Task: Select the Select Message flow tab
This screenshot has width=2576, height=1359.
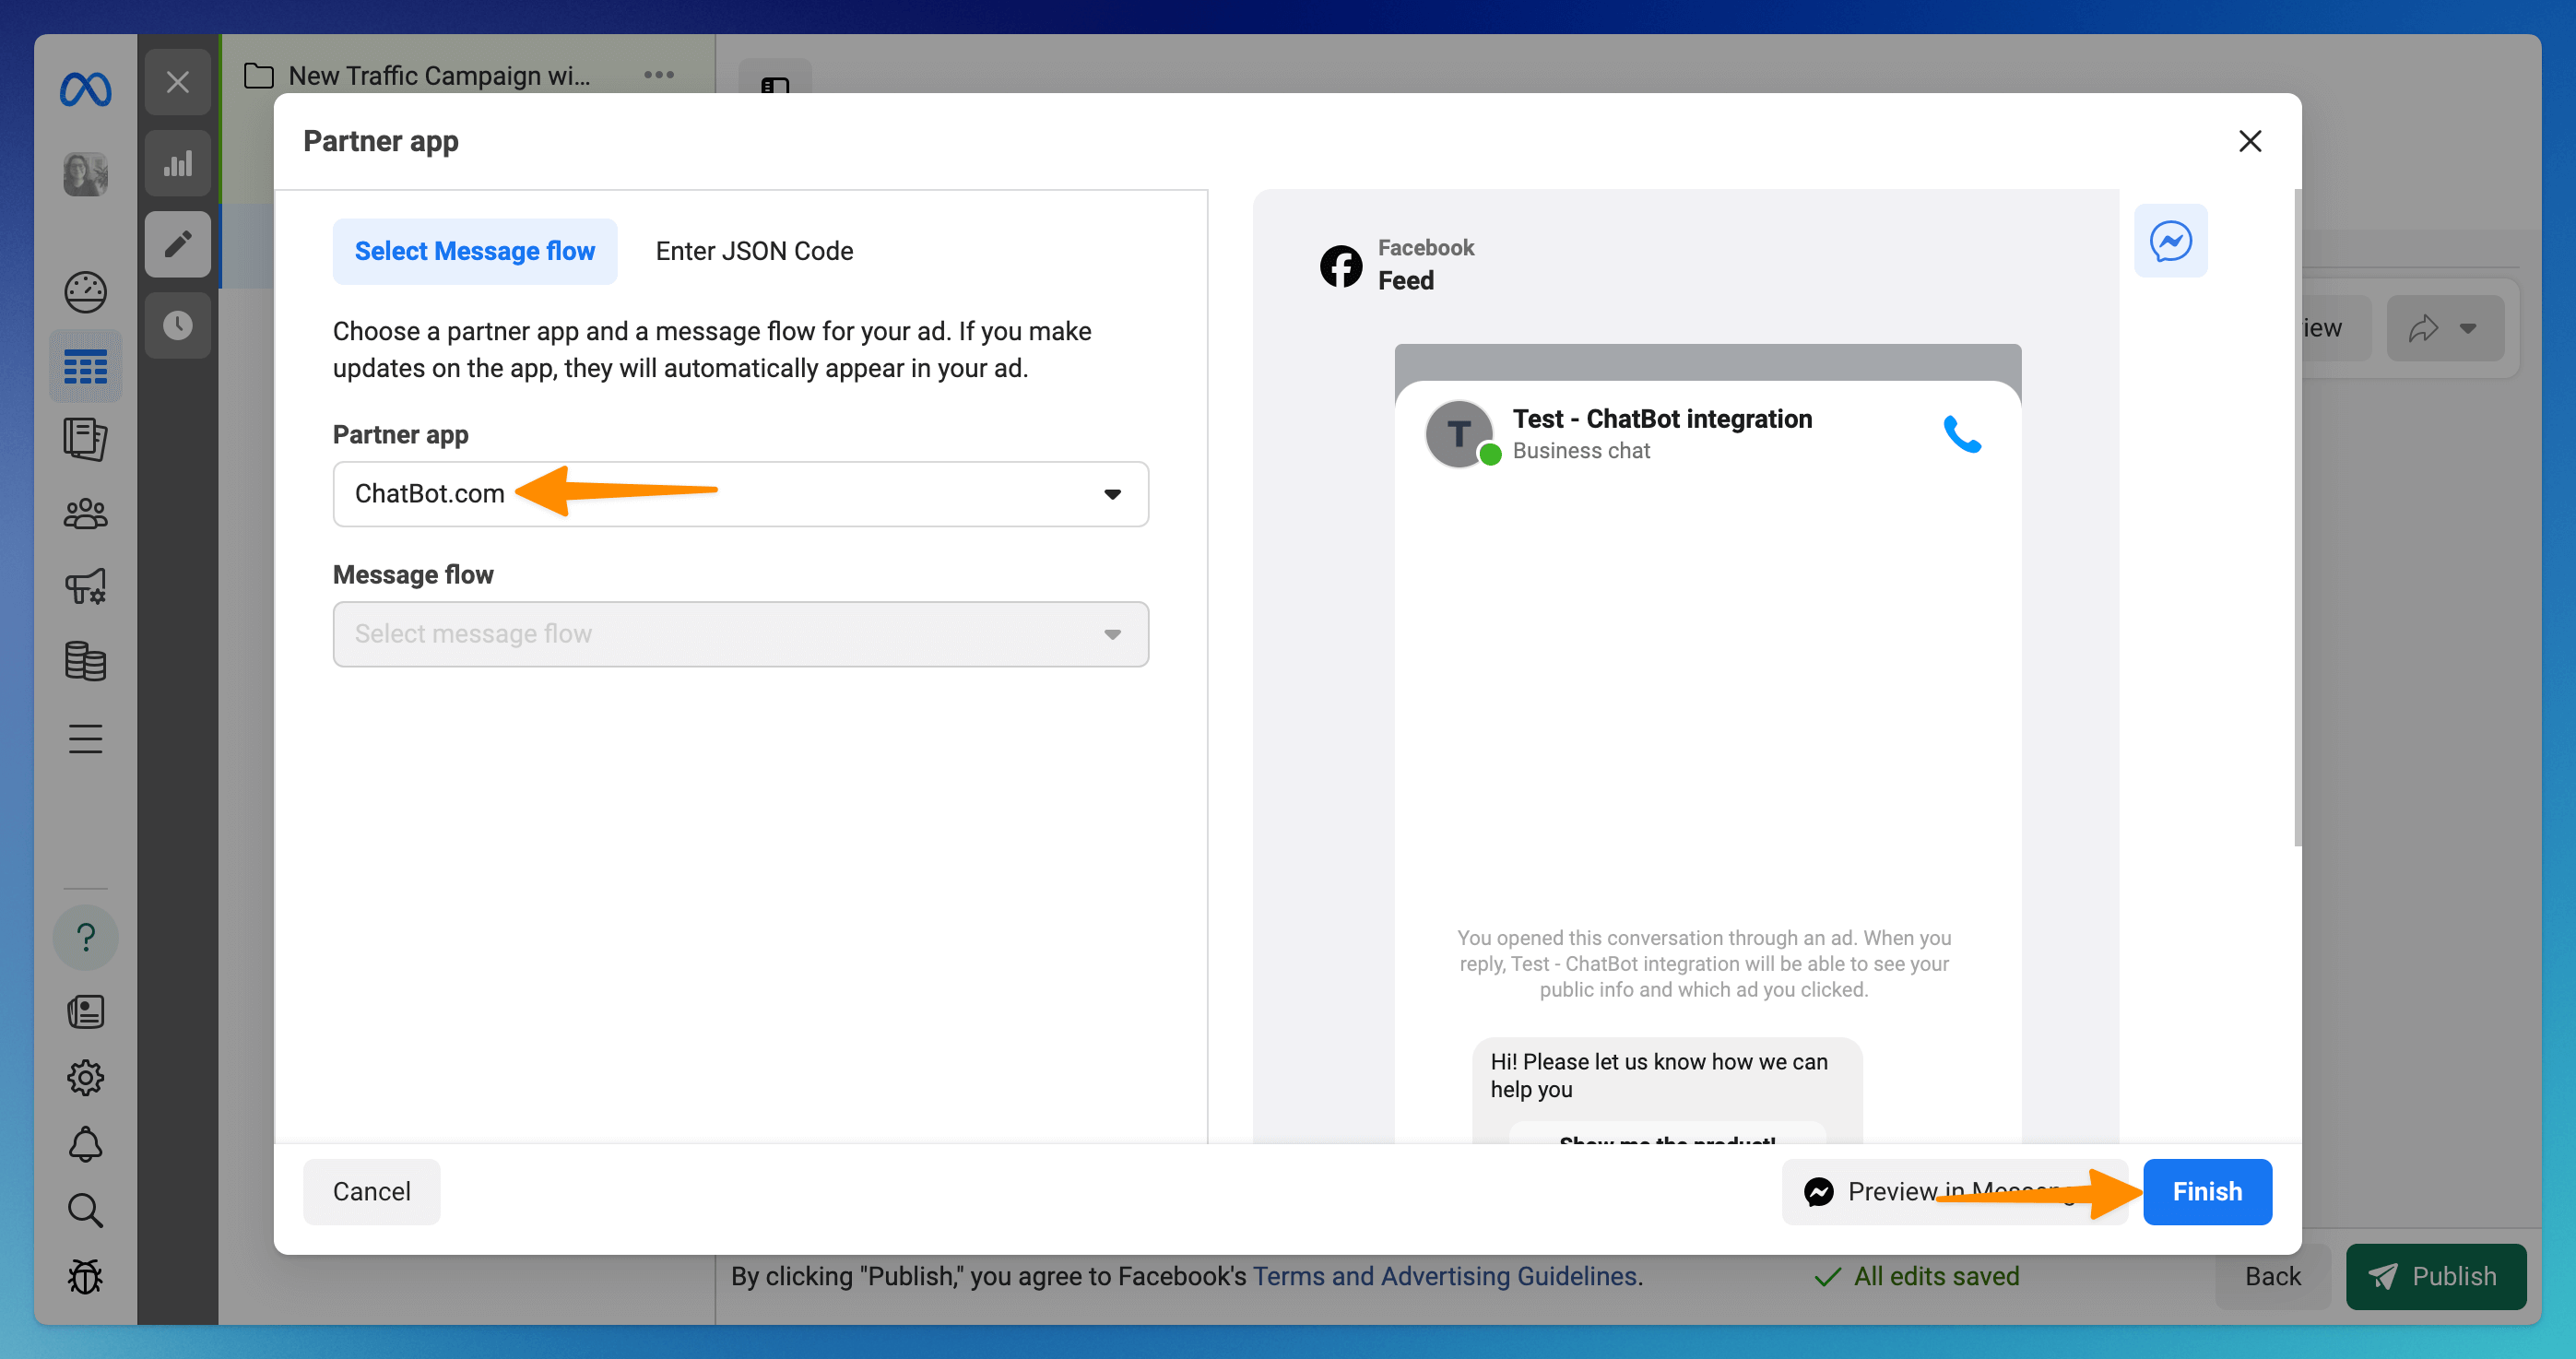Action: coord(474,251)
